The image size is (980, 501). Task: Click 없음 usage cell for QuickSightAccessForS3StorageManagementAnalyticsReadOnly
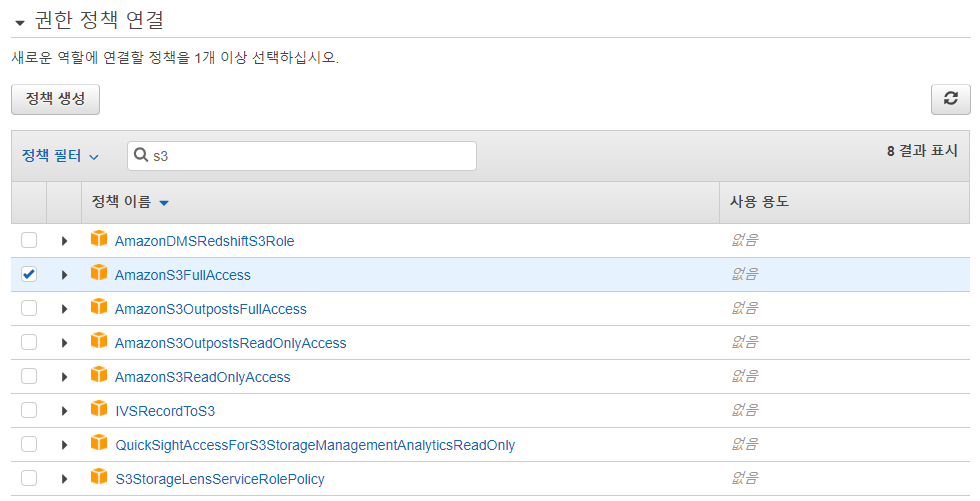744,444
